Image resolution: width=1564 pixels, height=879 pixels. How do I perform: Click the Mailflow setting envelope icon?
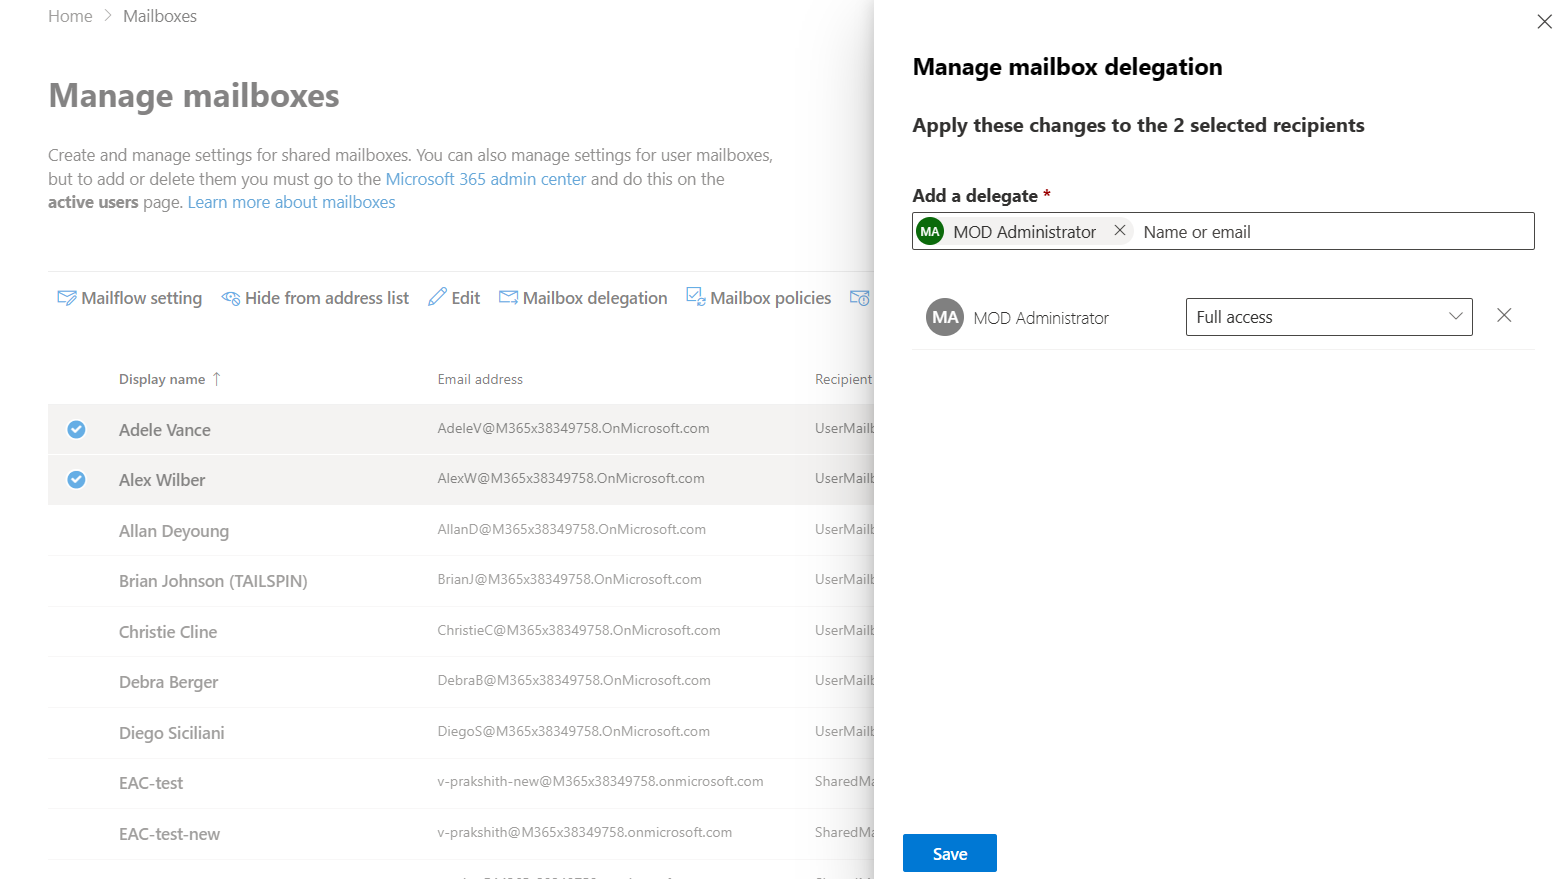[67, 298]
